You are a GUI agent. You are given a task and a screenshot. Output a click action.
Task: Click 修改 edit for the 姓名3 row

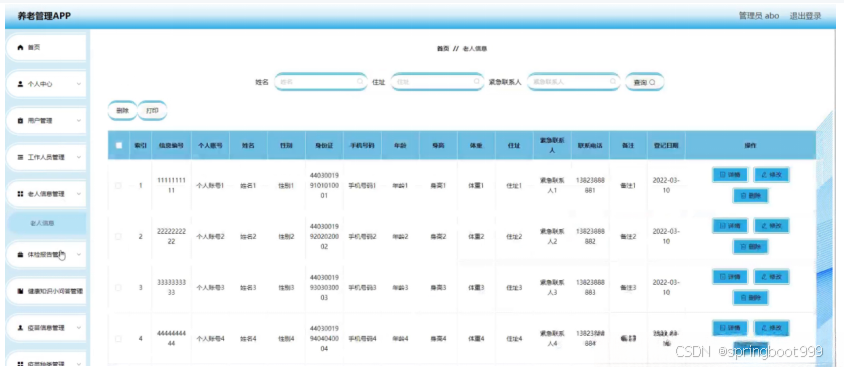[x=771, y=277]
